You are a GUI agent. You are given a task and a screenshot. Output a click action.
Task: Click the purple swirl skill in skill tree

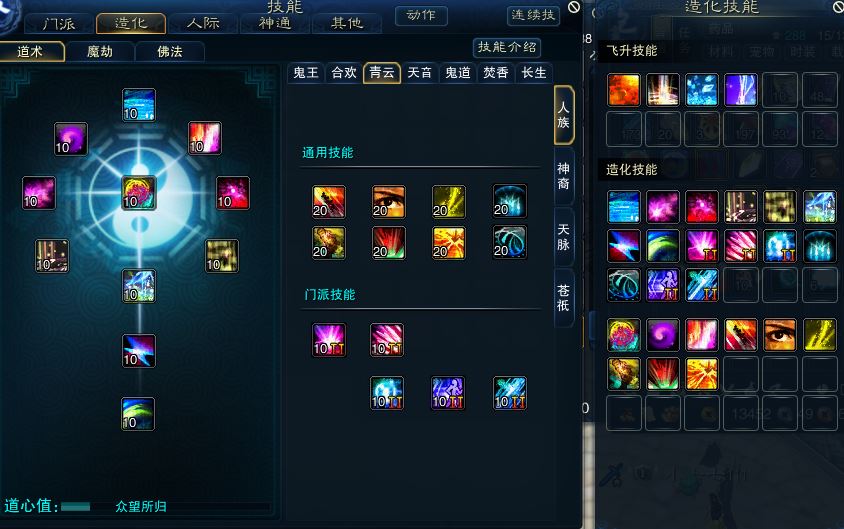71,139
